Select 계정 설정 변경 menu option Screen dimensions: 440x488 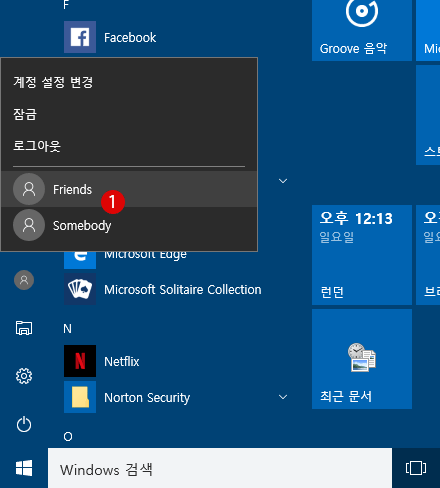coord(53,82)
